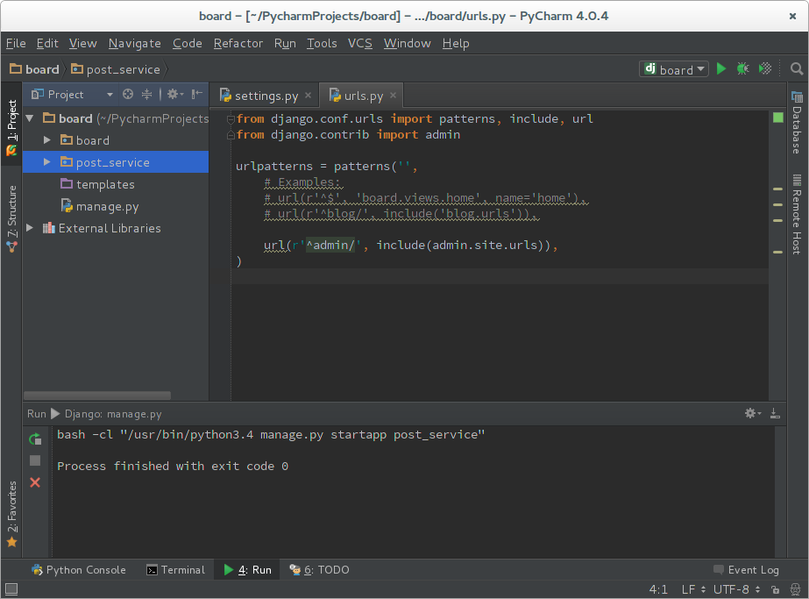
Task: Debug the board configuration with bug icon
Action: (742, 69)
